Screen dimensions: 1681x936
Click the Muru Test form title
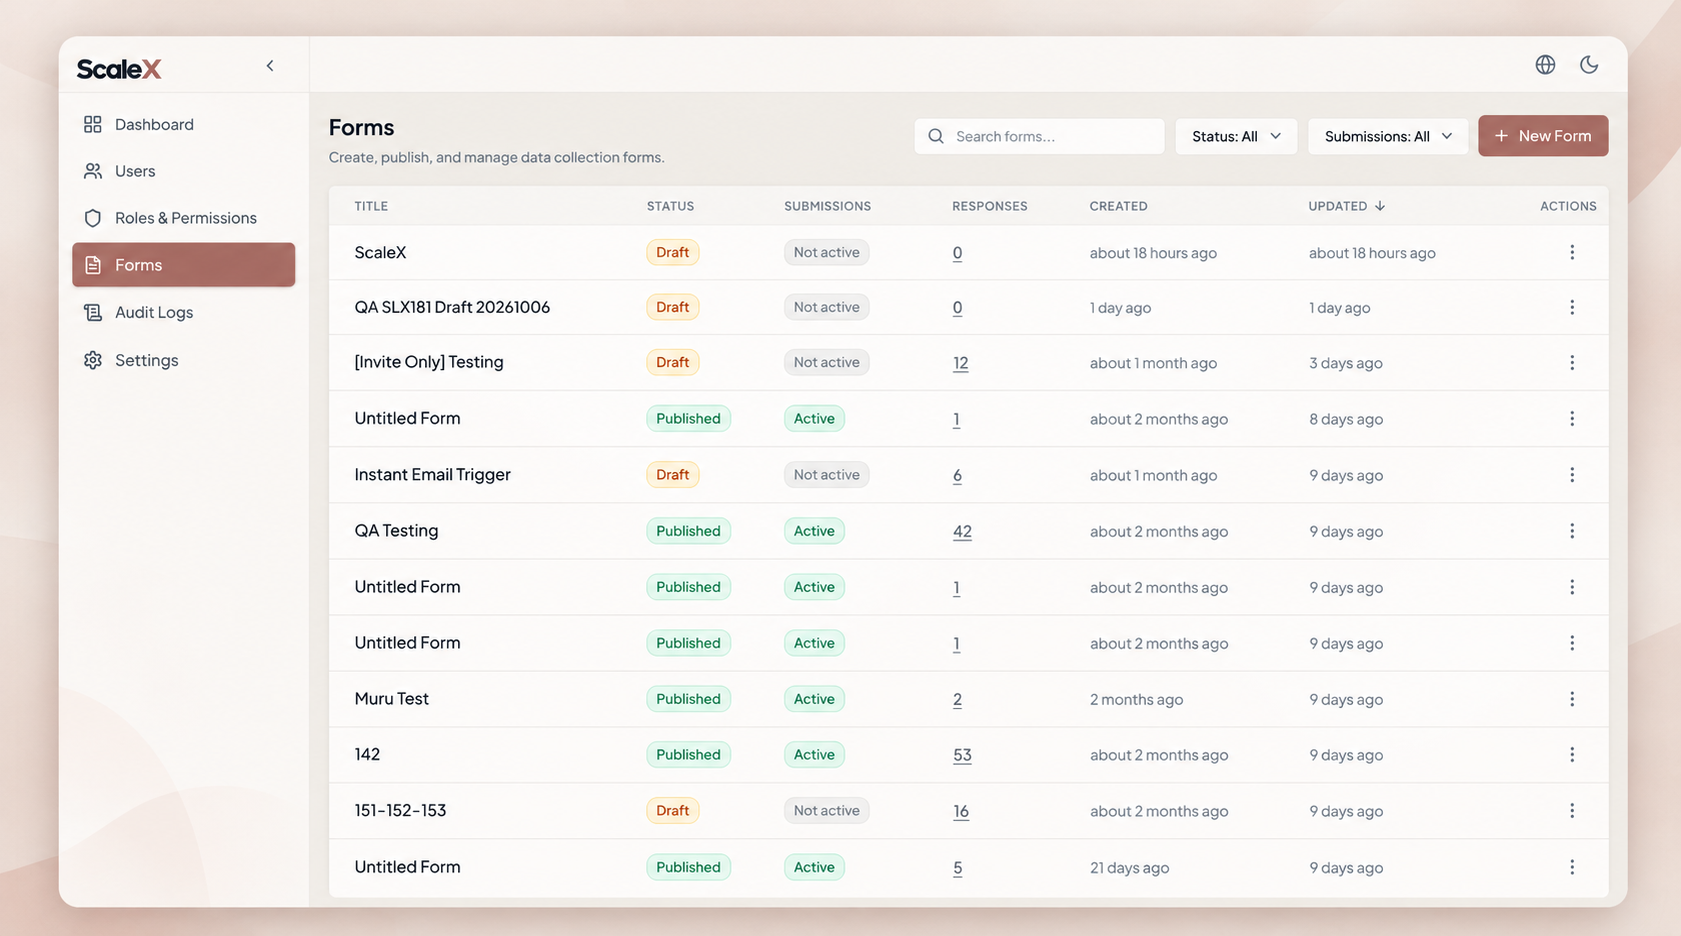(x=391, y=699)
